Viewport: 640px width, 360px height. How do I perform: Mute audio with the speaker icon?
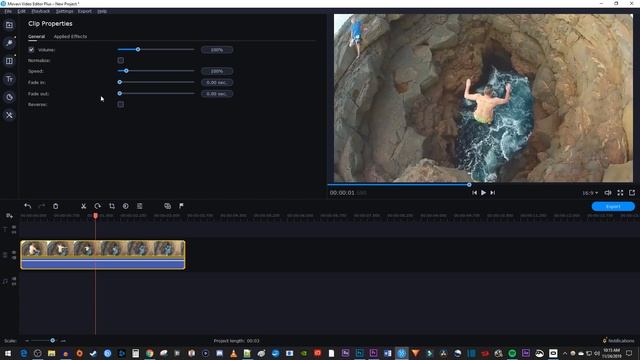tap(608, 193)
